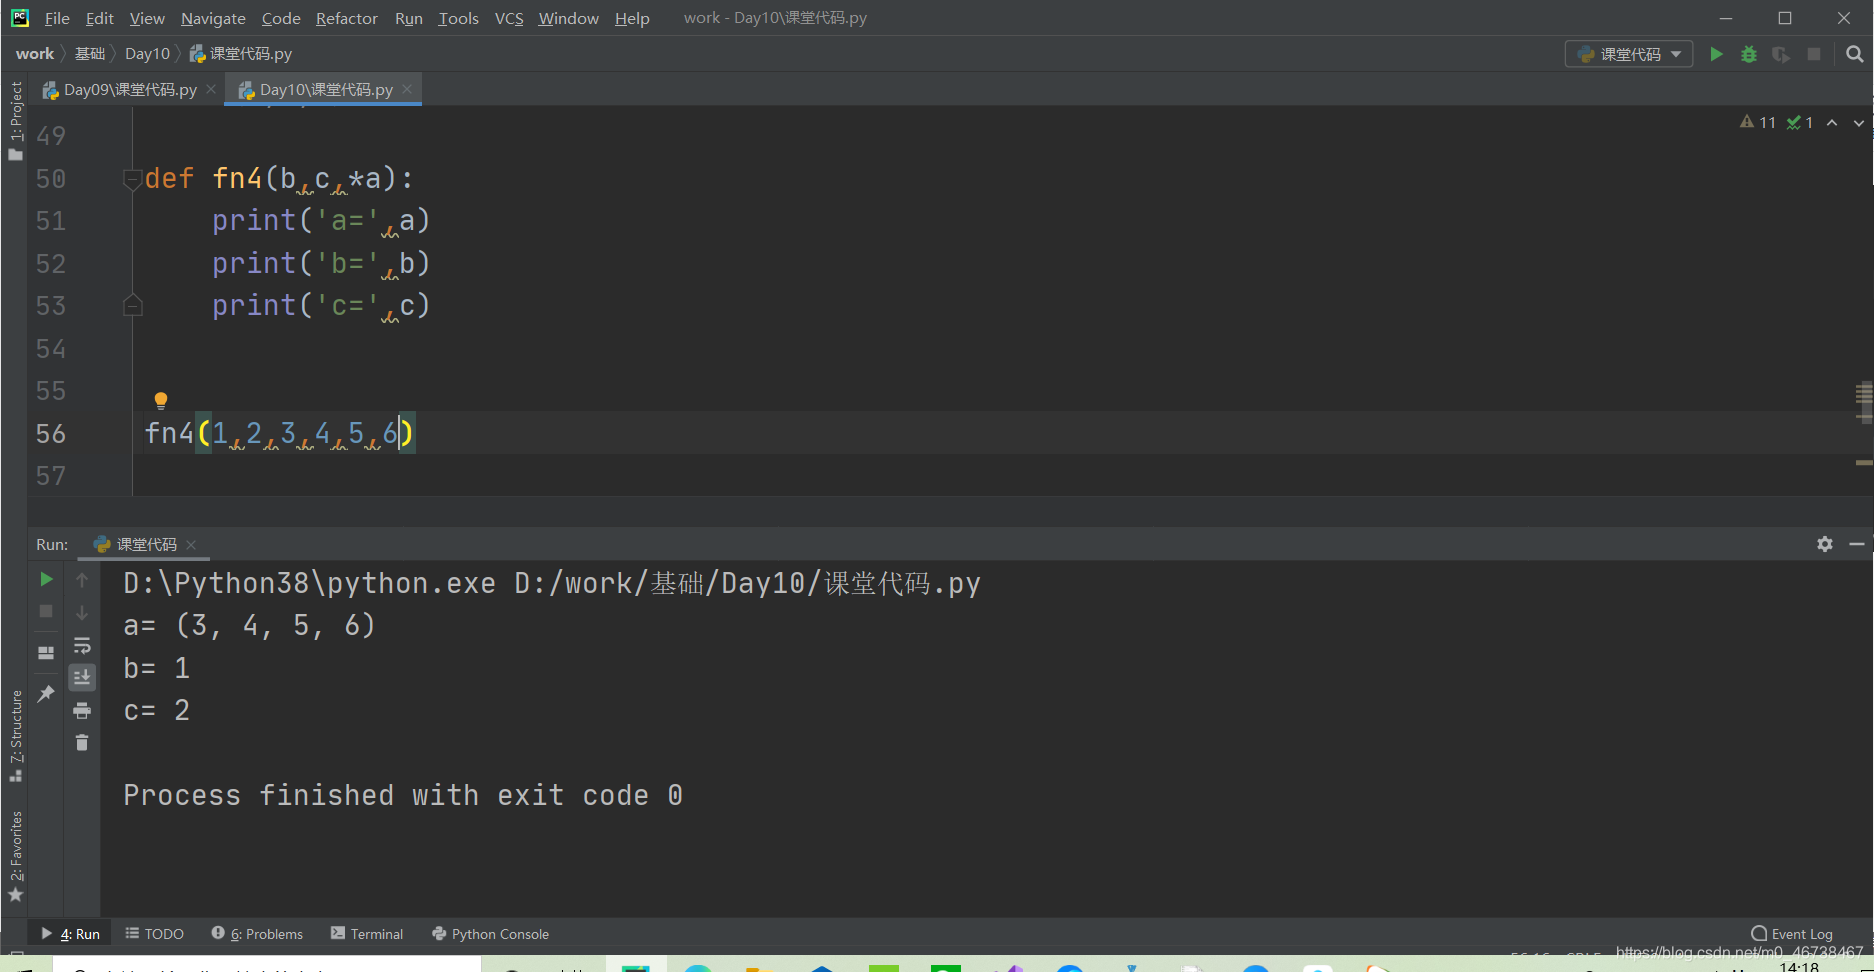The width and height of the screenshot is (1874, 972).
Task: Open the Tools menu
Action: pyautogui.click(x=459, y=18)
